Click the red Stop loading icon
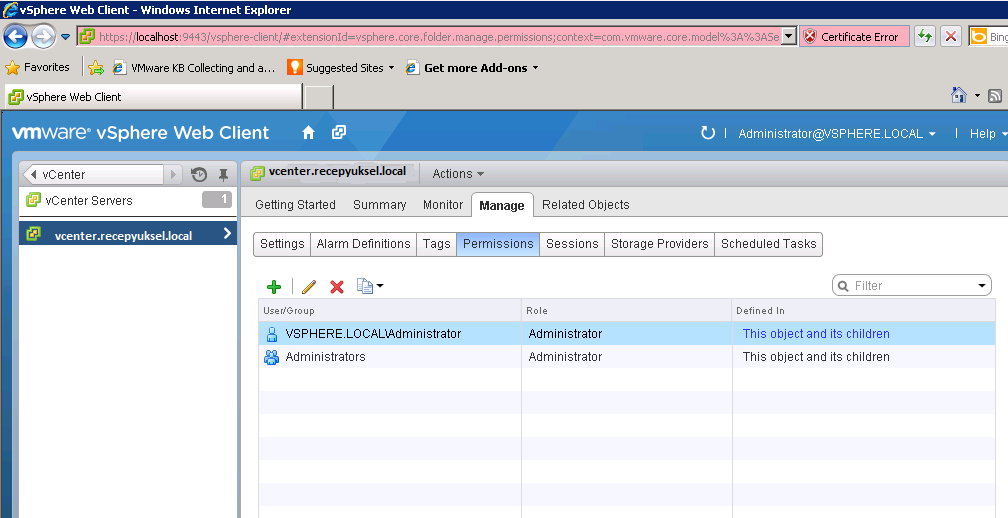Image resolution: width=1008 pixels, height=518 pixels. coord(951,37)
